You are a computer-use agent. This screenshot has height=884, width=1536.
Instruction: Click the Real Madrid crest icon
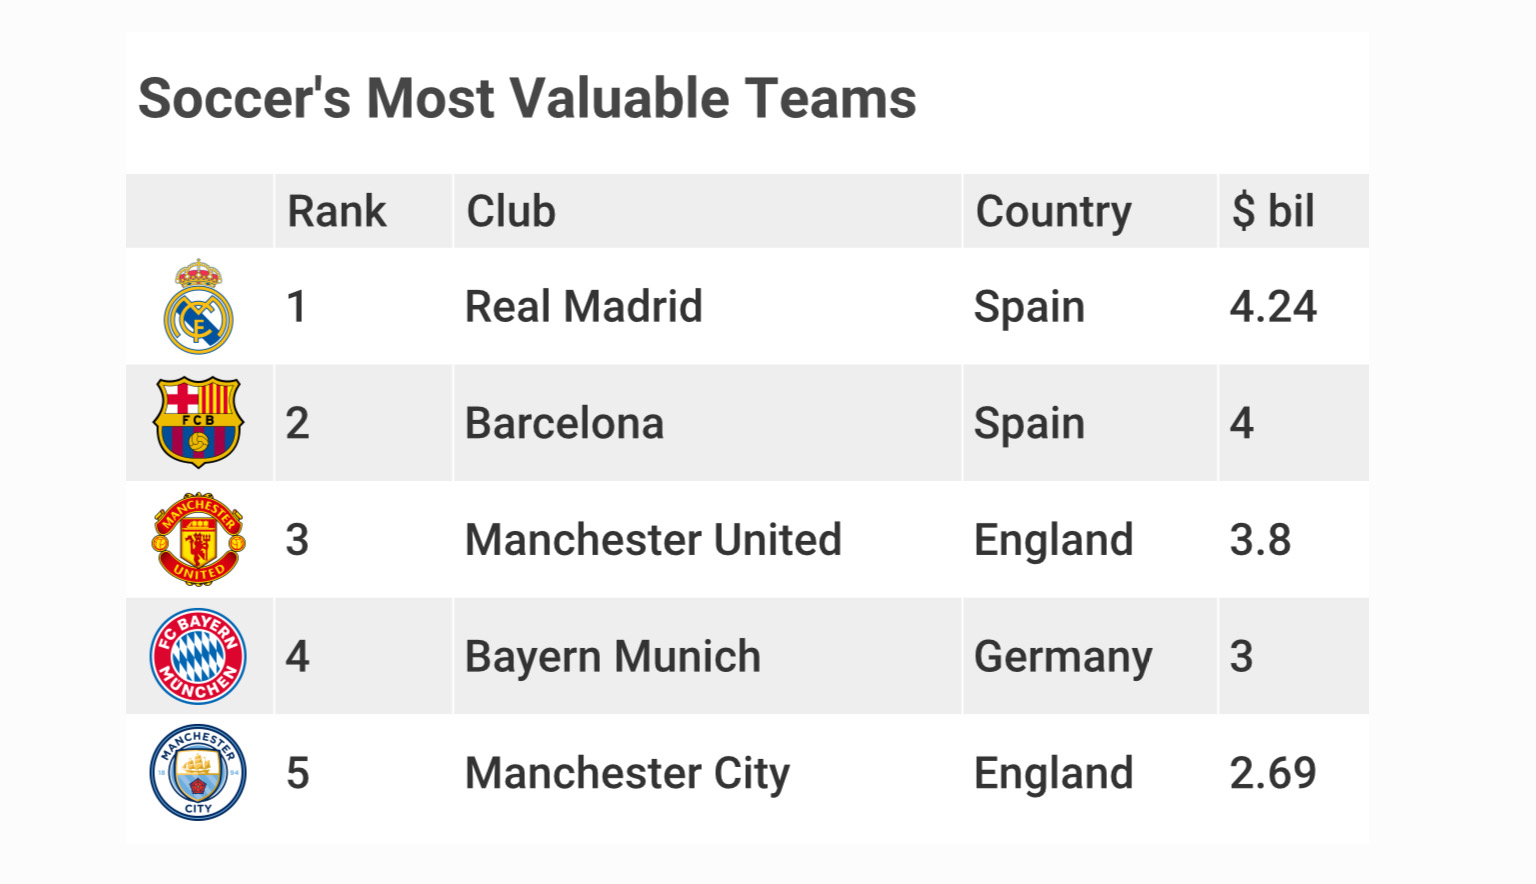pyautogui.click(x=198, y=307)
